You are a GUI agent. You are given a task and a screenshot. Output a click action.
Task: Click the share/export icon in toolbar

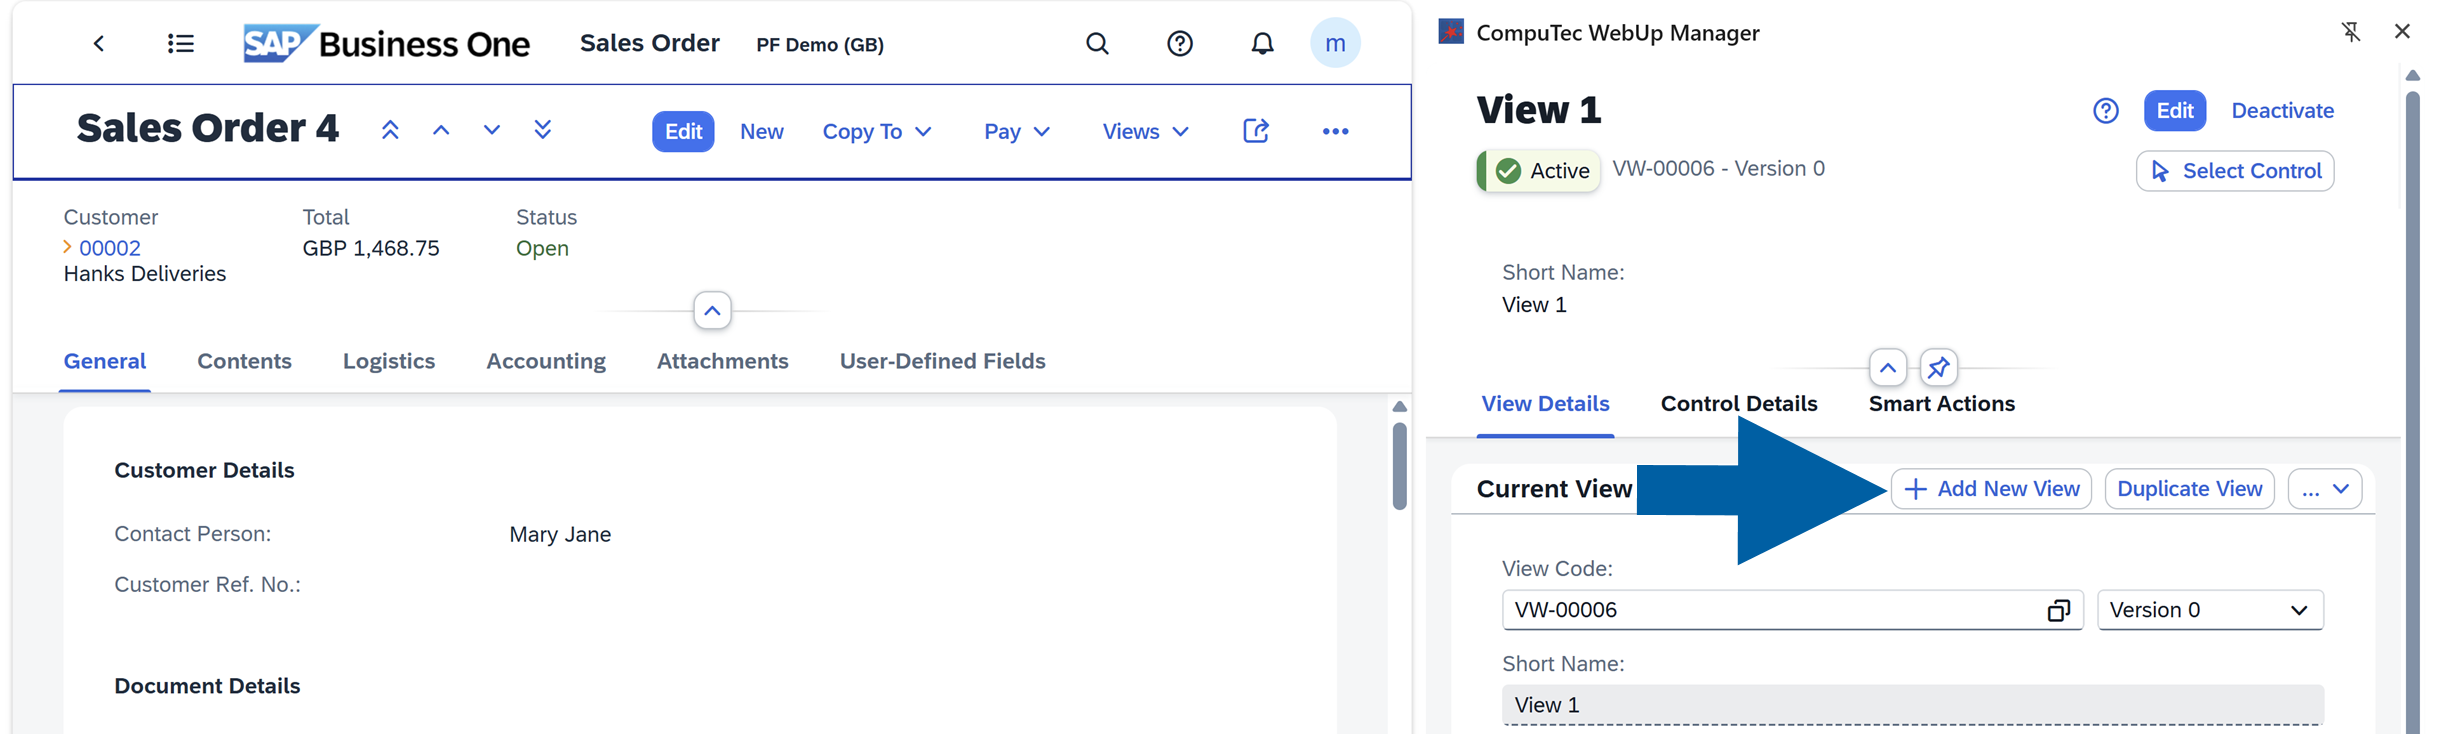click(1256, 131)
